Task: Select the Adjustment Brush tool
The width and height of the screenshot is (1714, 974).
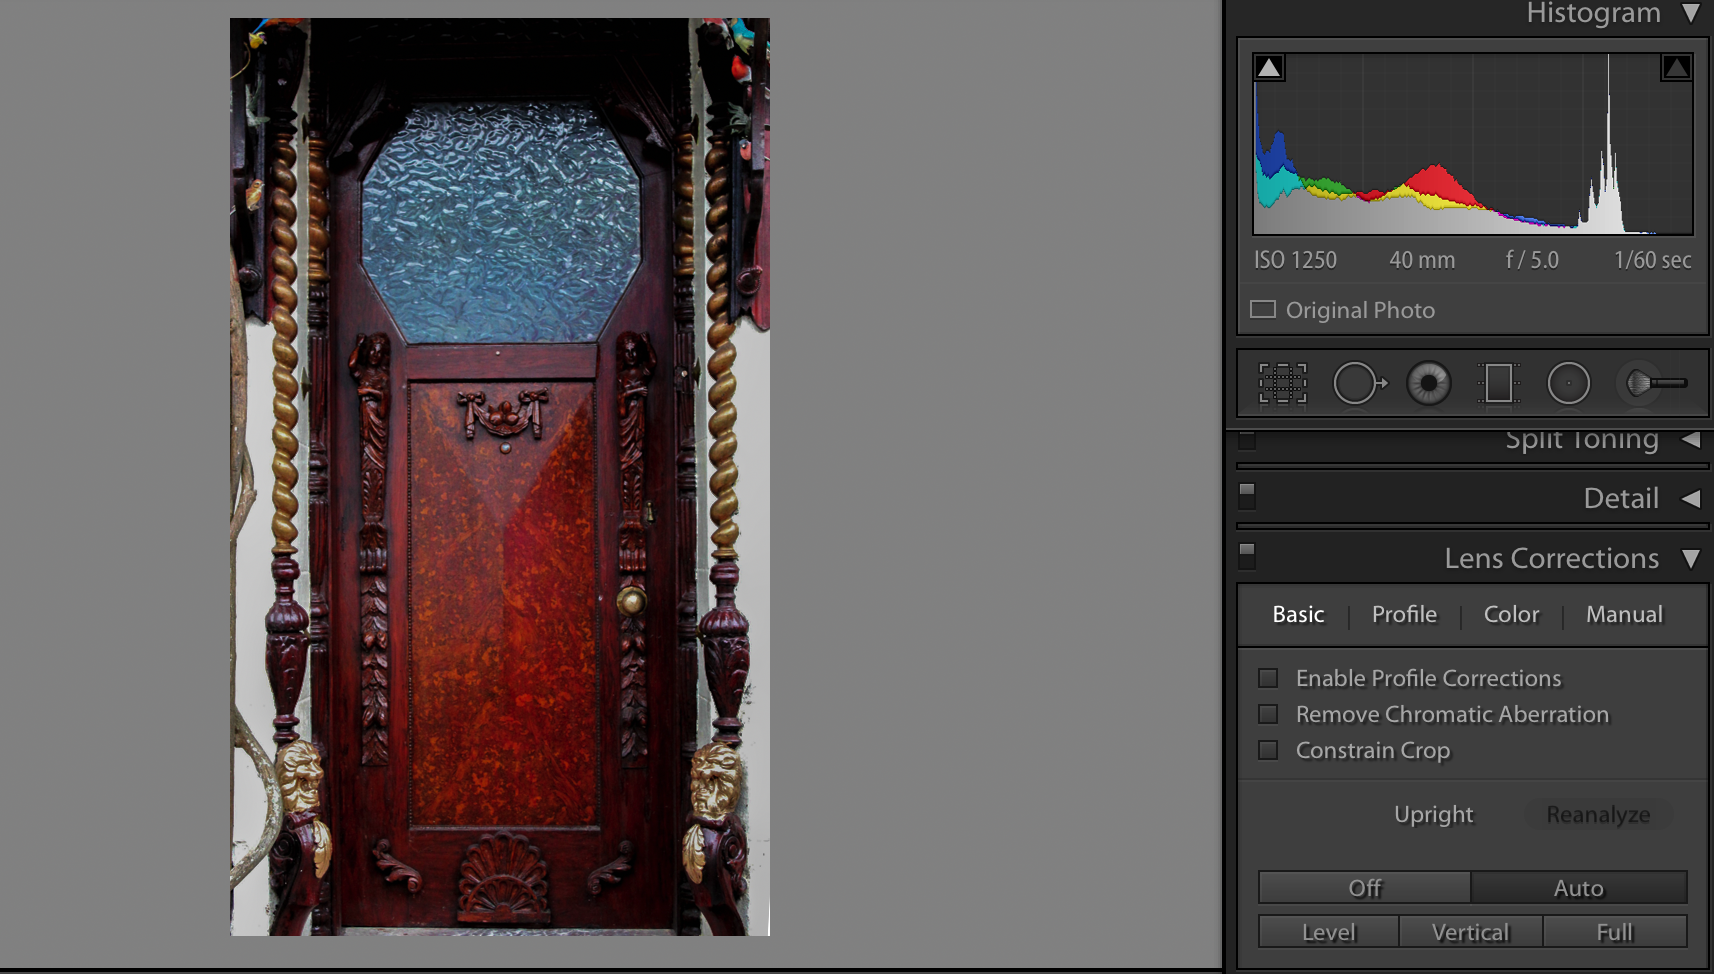Action: [1655, 383]
